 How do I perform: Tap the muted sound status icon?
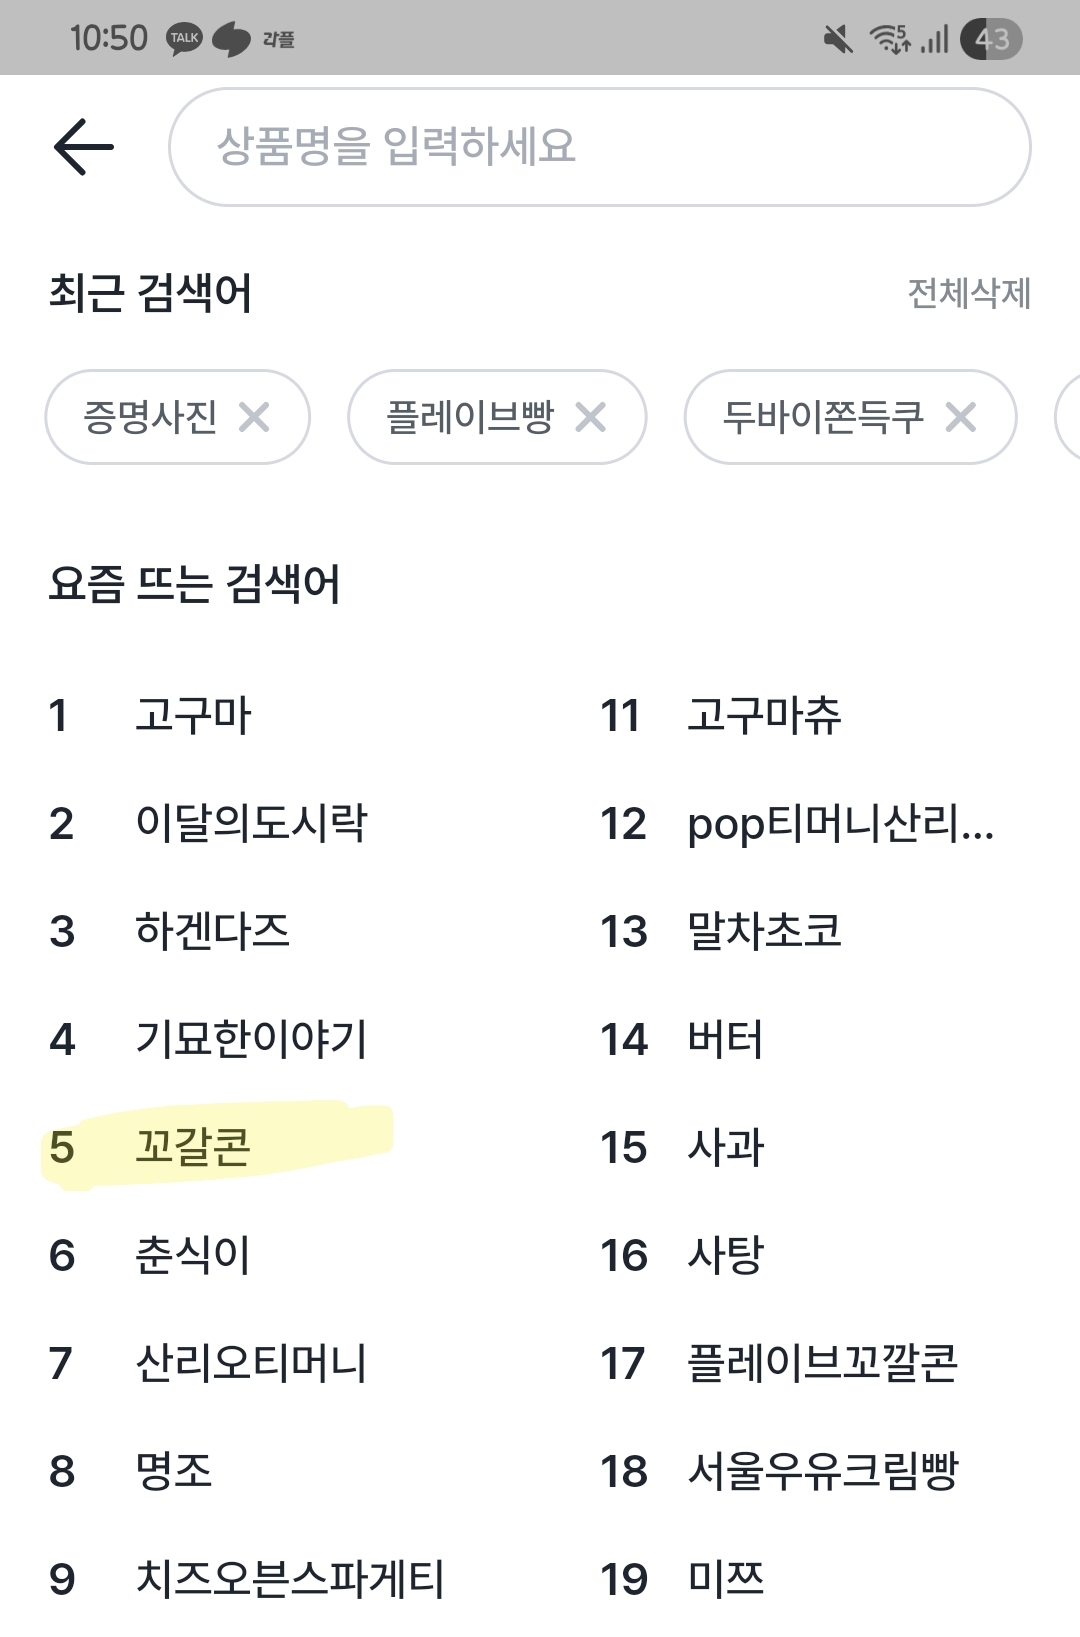pyautogui.click(x=838, y=39)
